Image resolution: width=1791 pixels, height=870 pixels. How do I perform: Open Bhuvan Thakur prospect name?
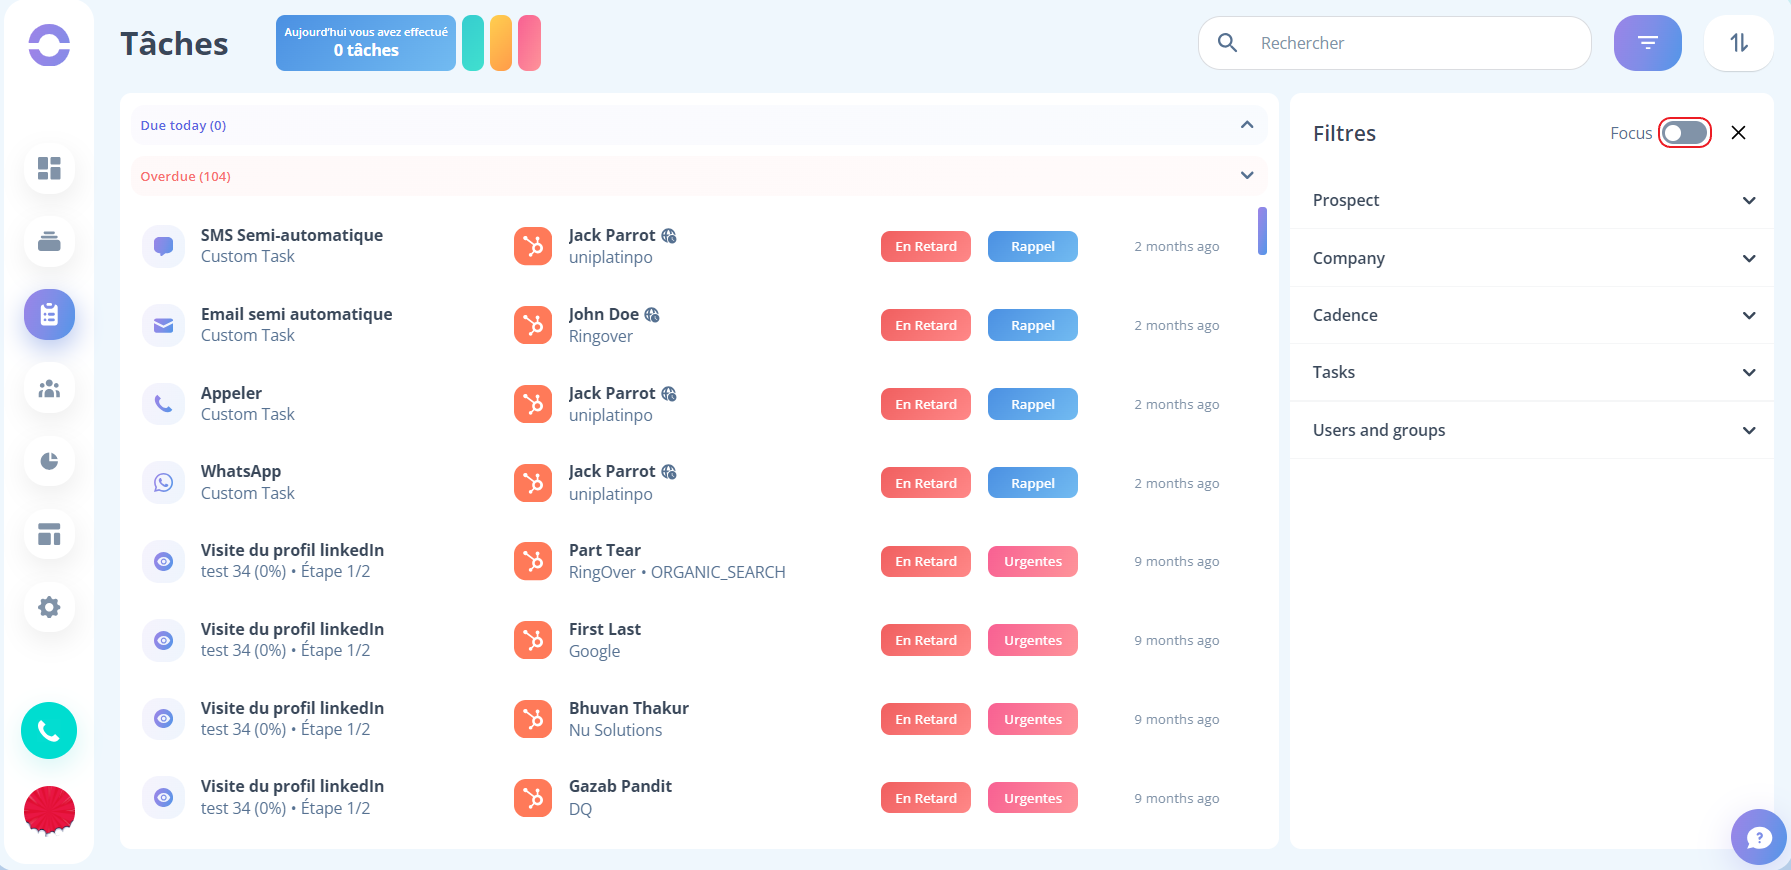click(629, 708)
